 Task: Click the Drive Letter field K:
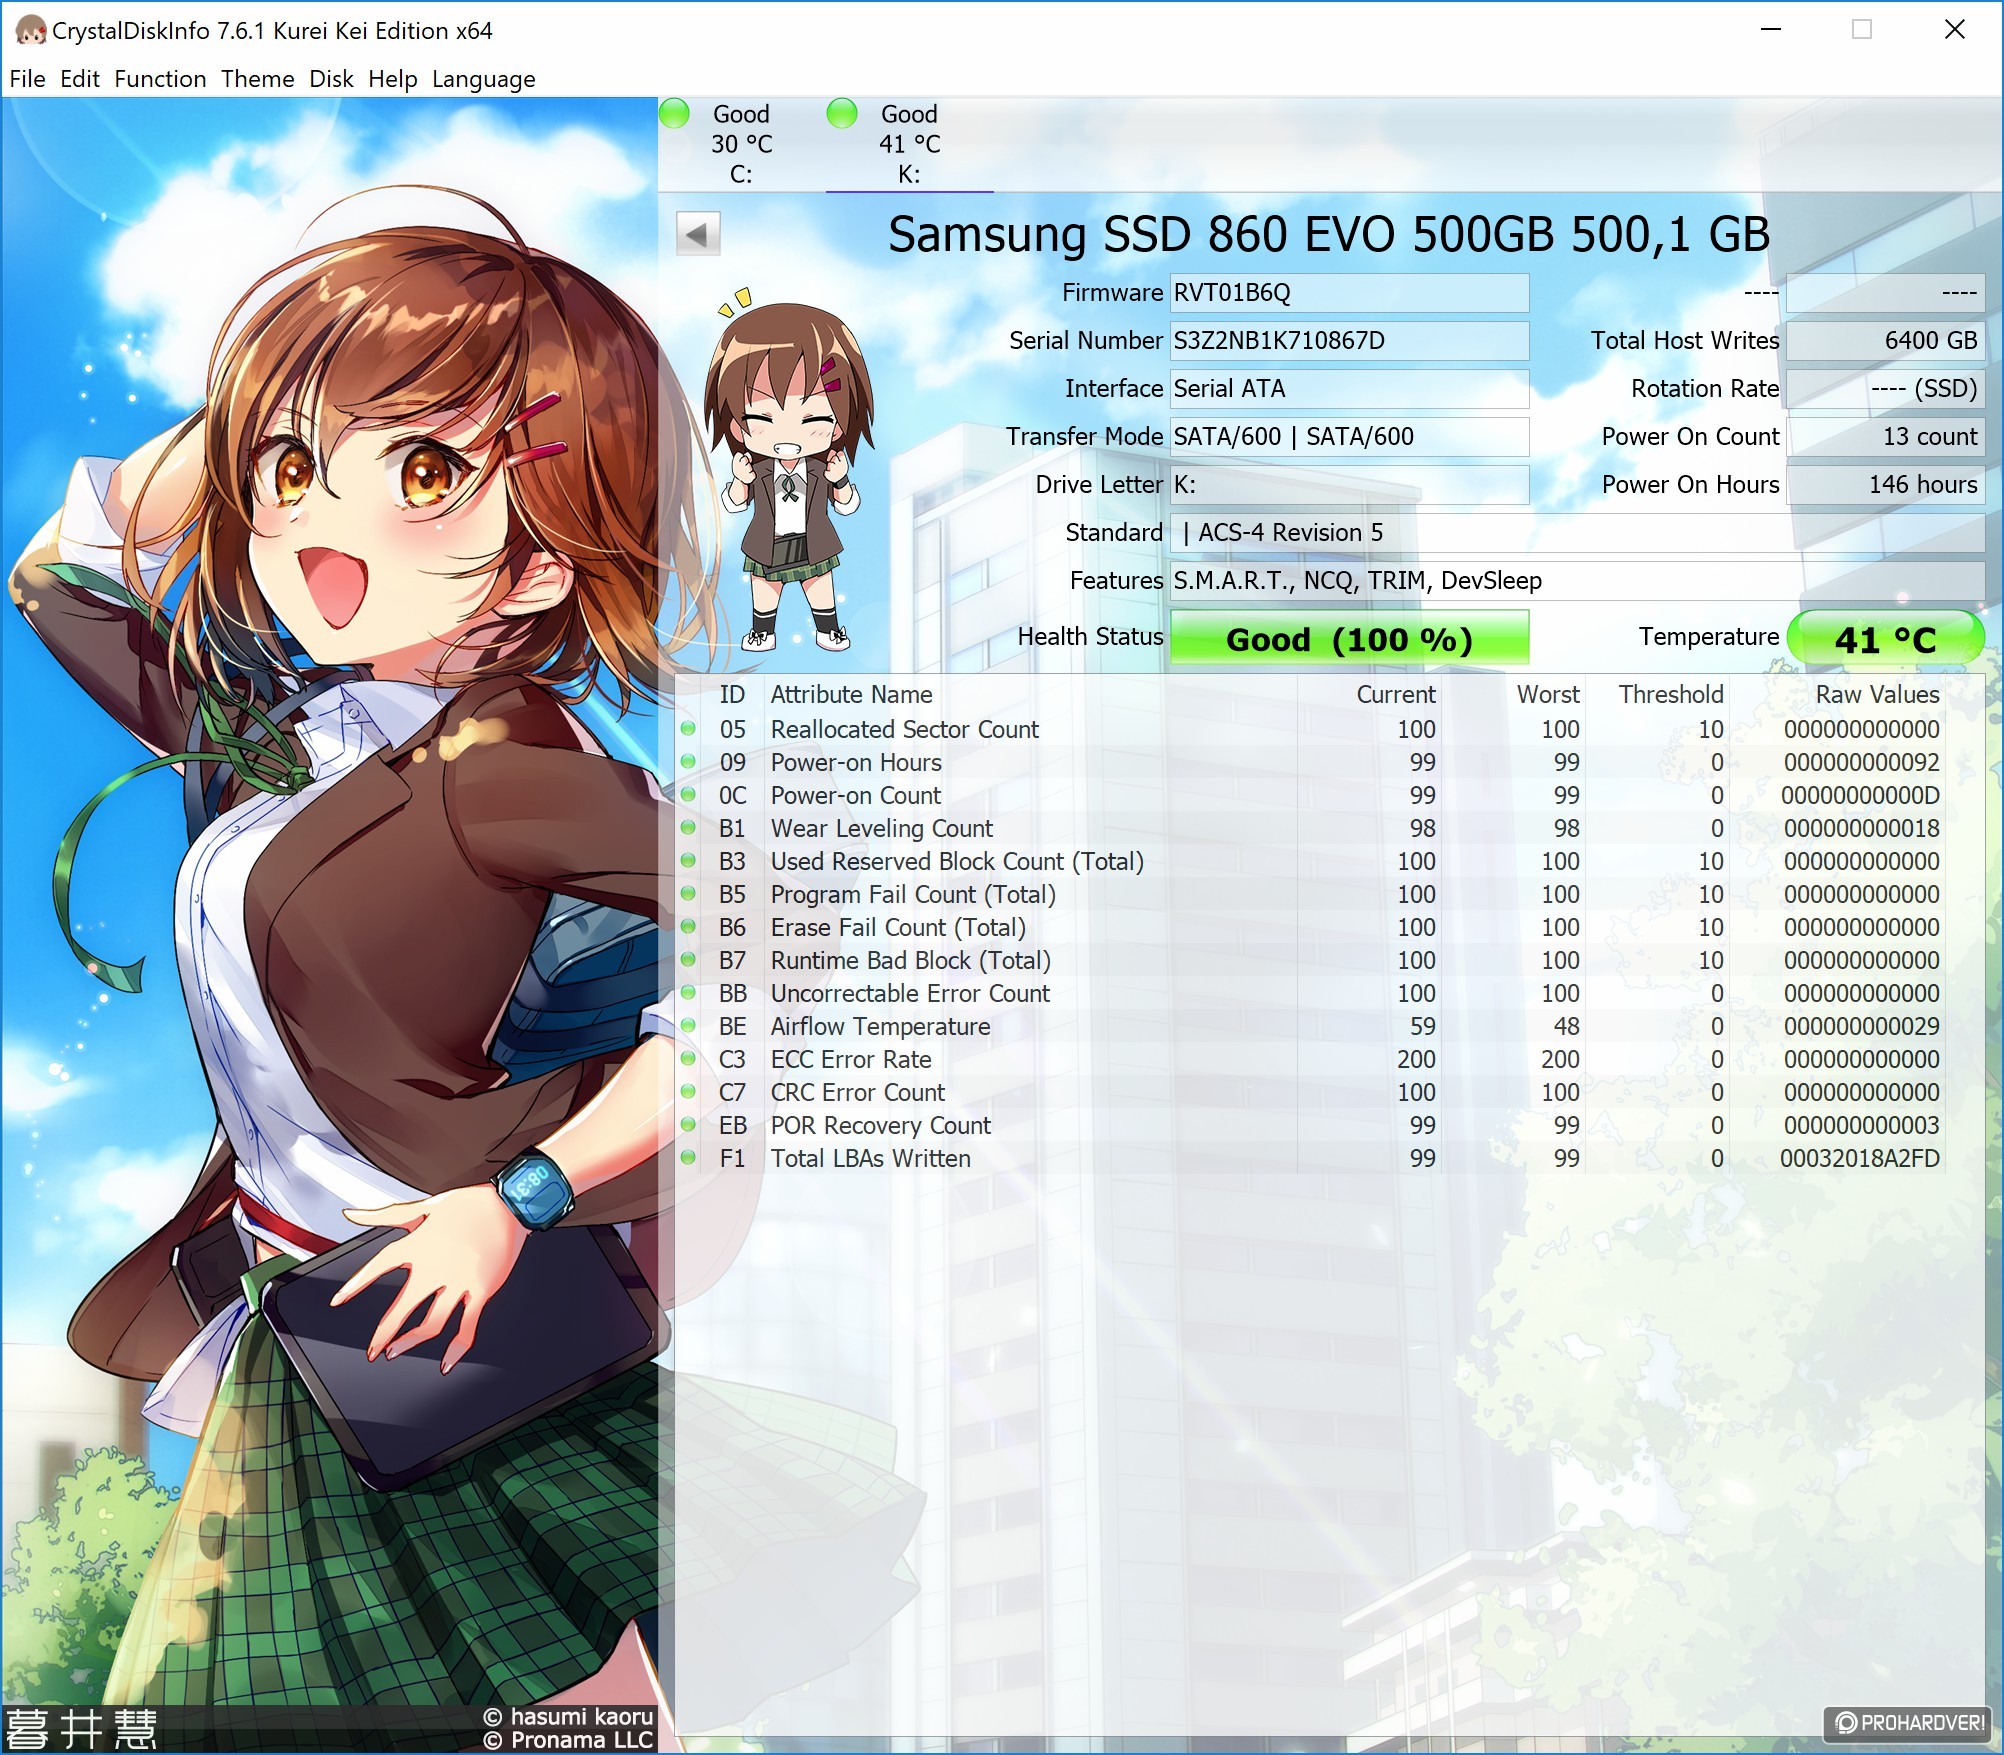click(x=1349, y=485)
